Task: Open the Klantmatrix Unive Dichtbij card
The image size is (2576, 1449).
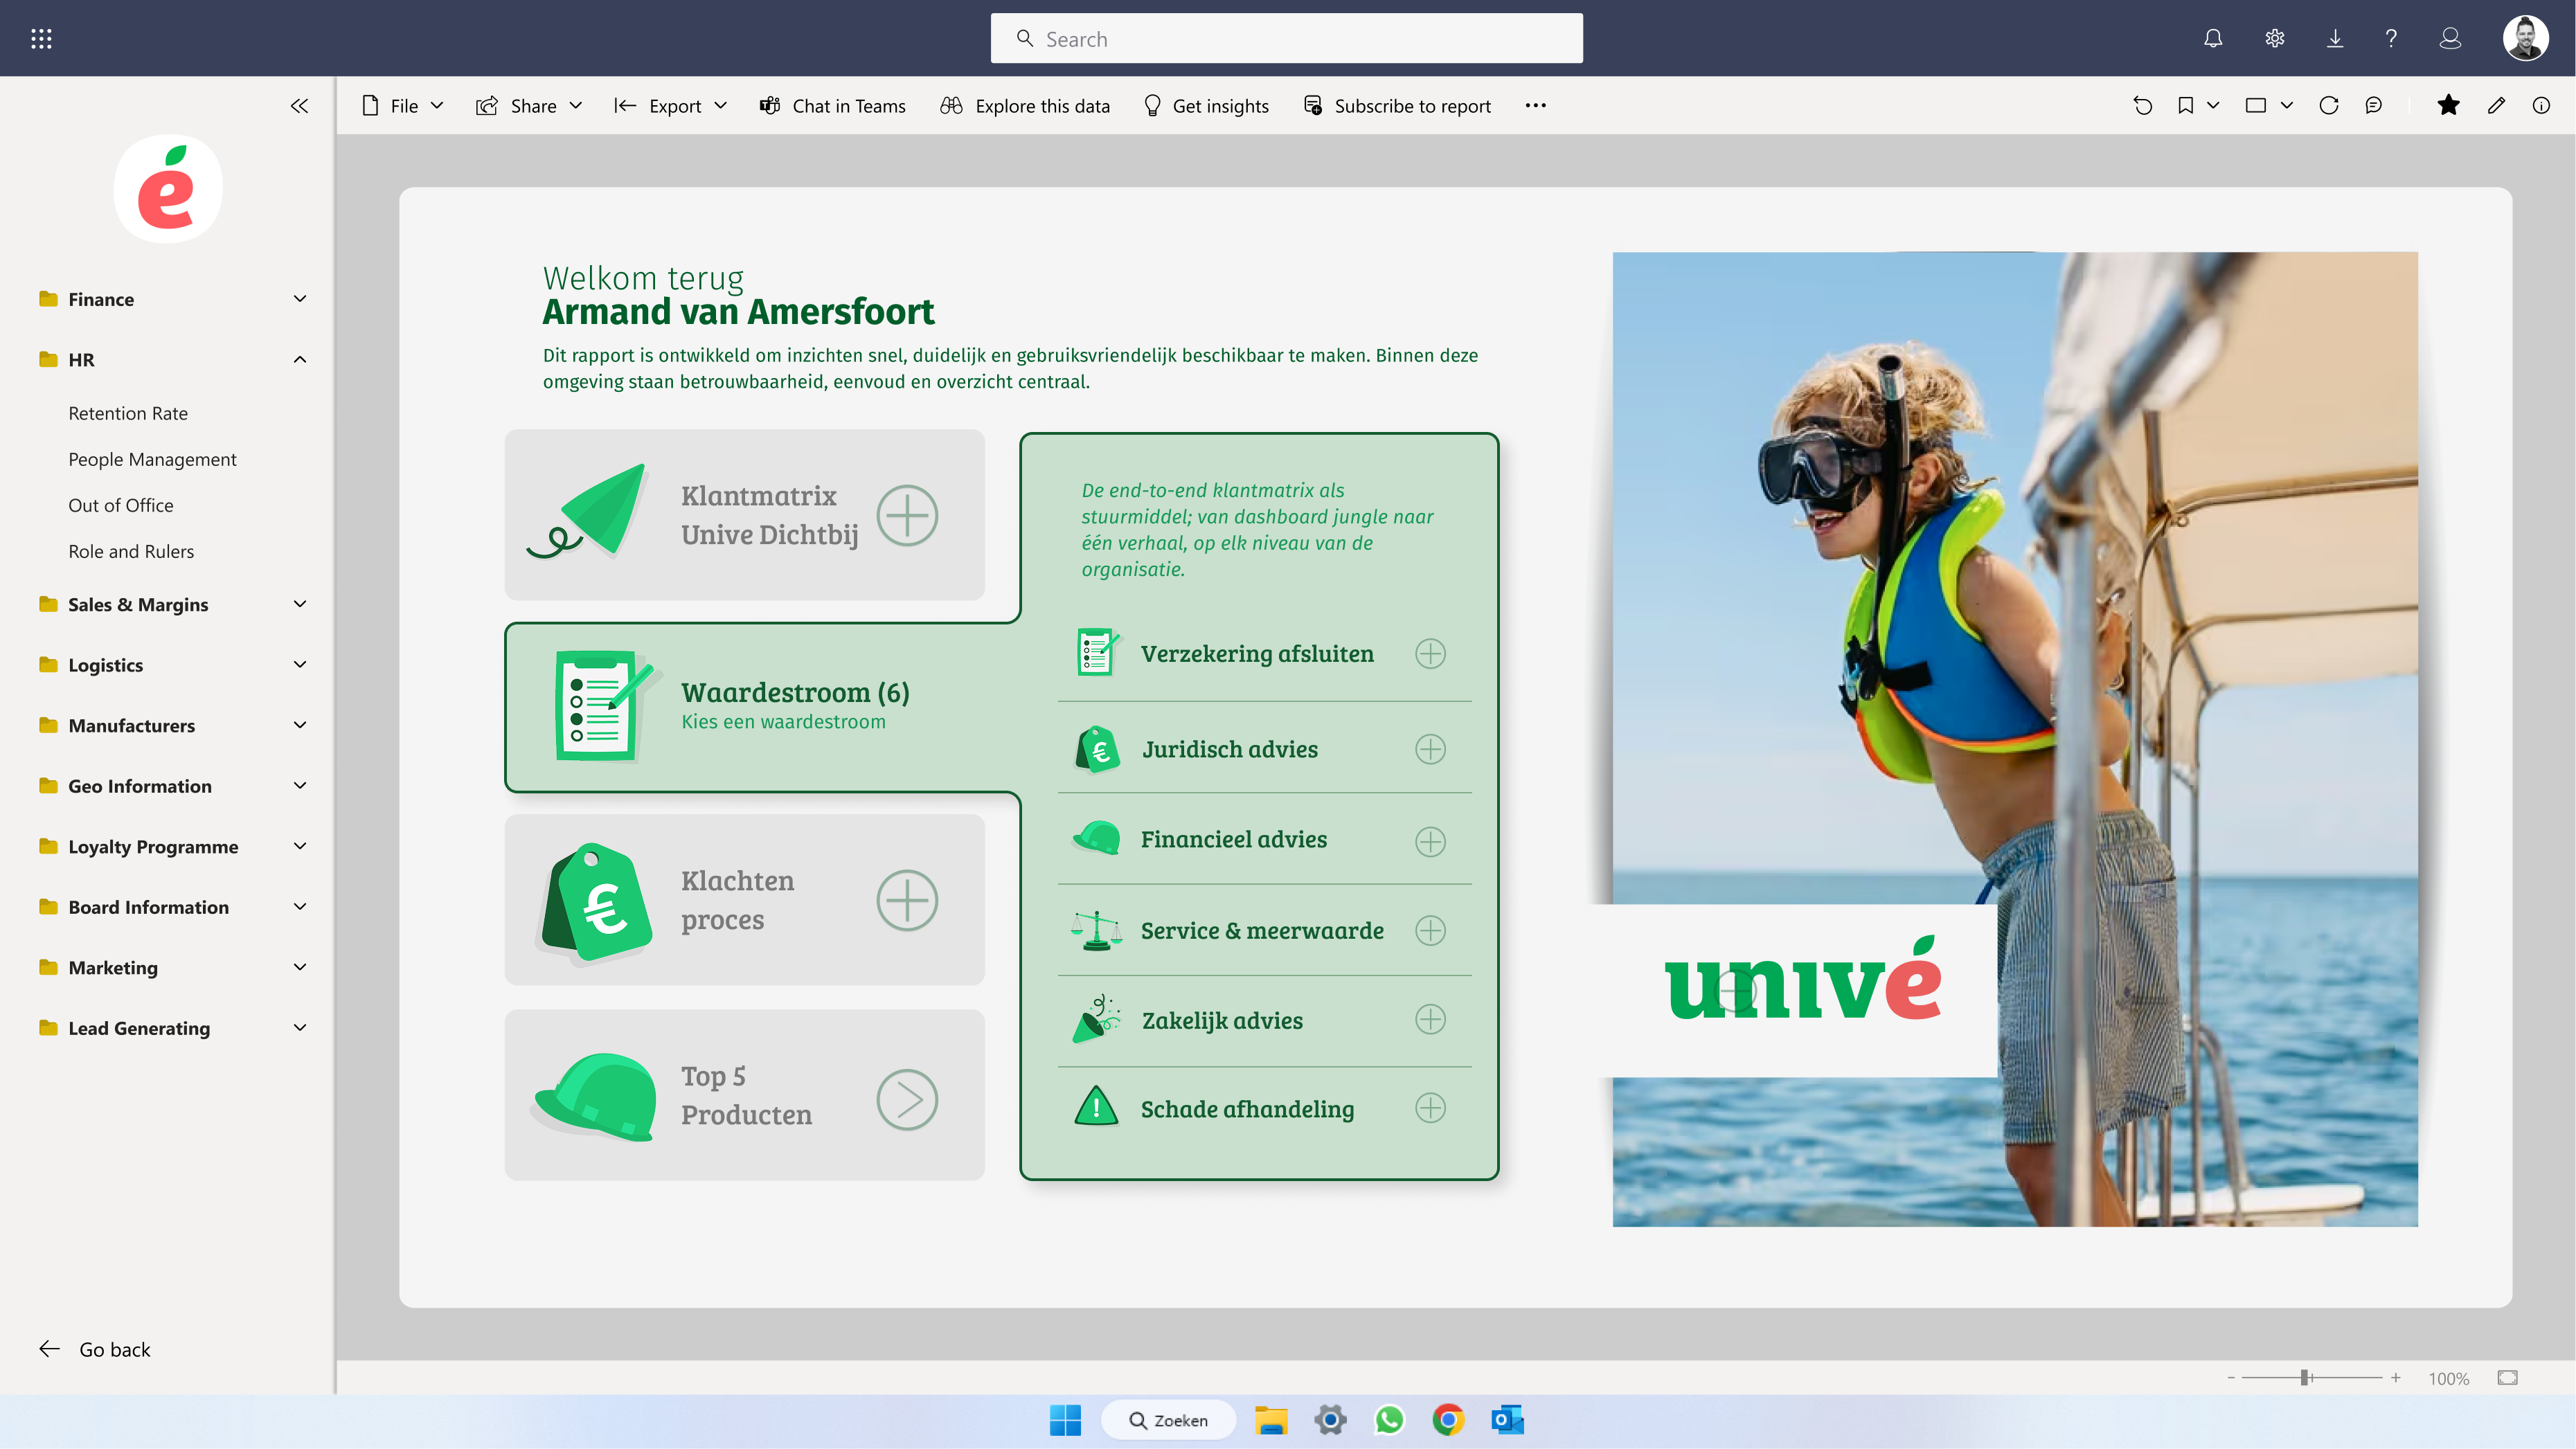Action: click(x=745, y=515)
